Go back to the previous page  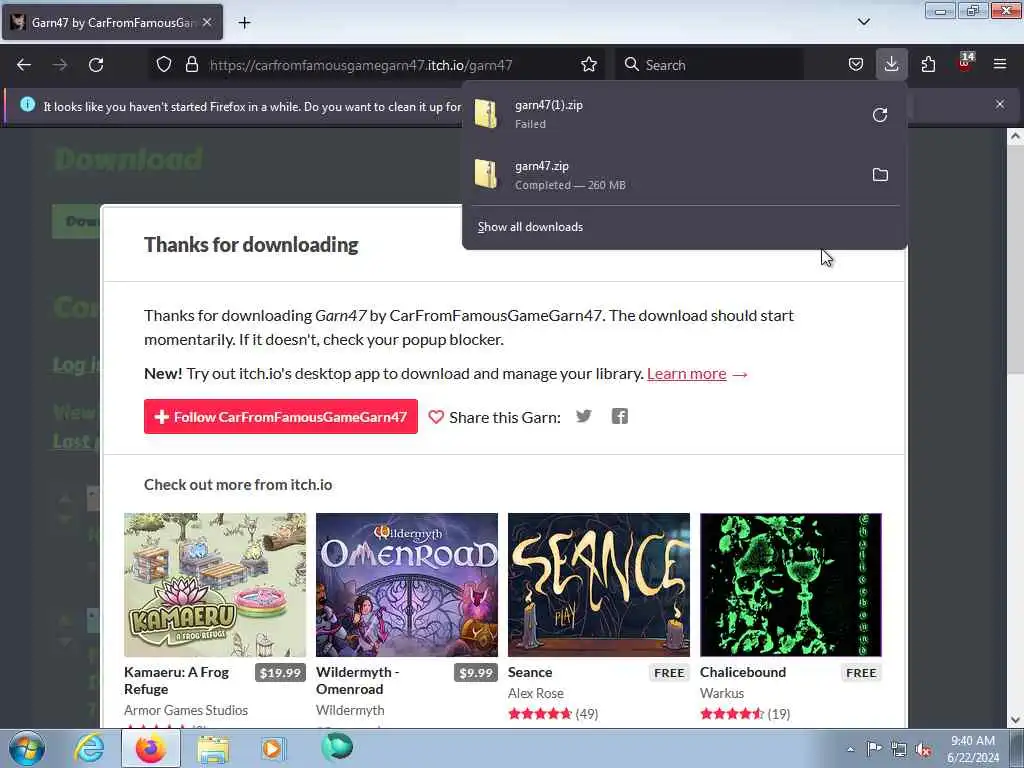coord(24,65)
